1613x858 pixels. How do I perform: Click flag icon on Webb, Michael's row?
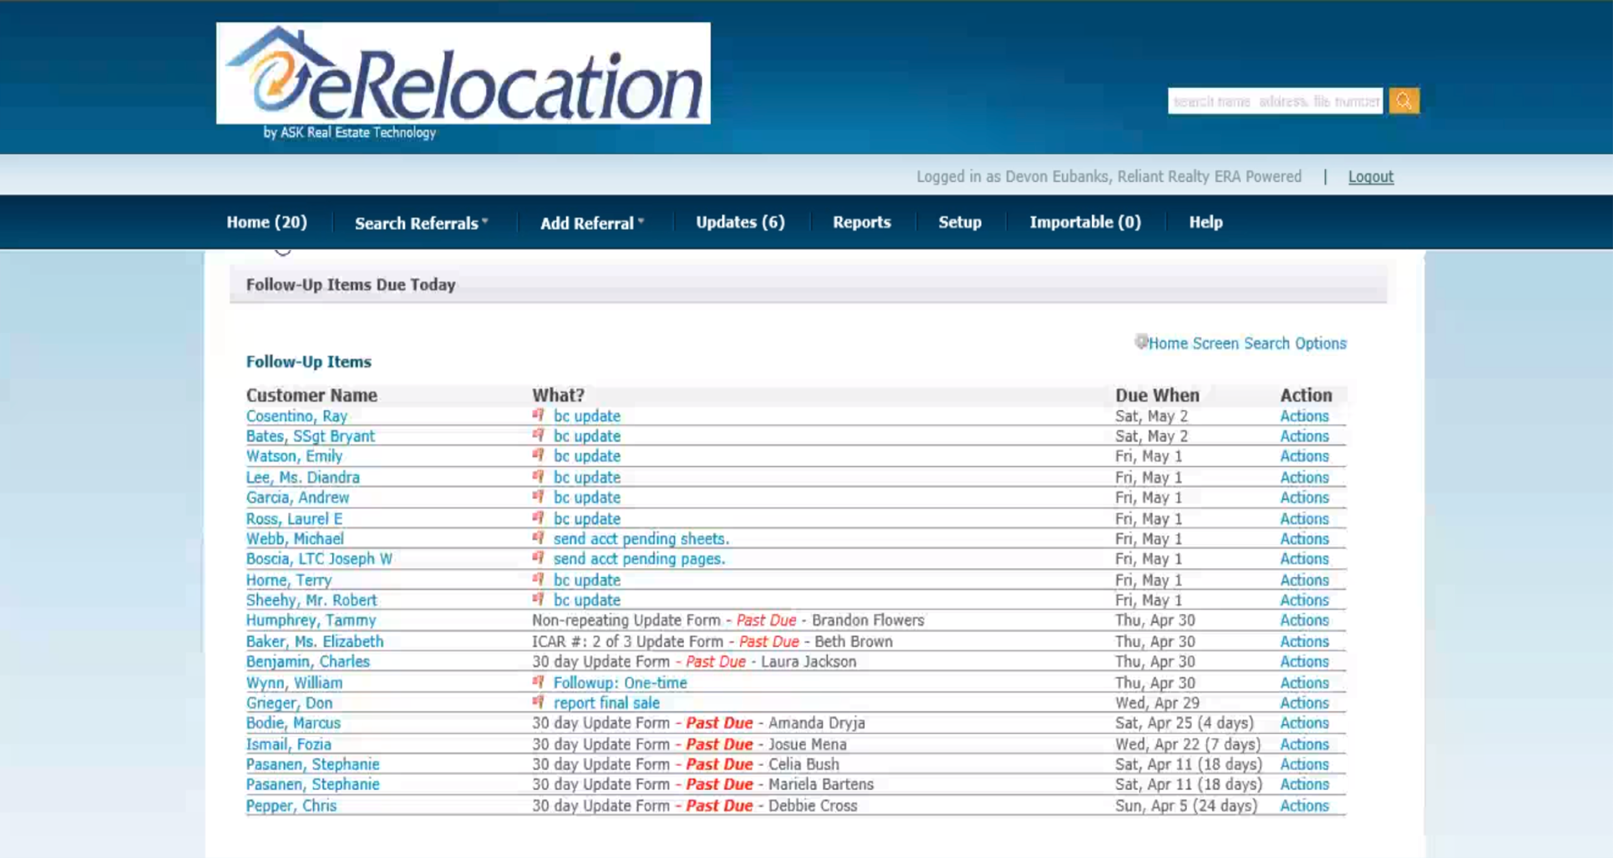point(538,538)
